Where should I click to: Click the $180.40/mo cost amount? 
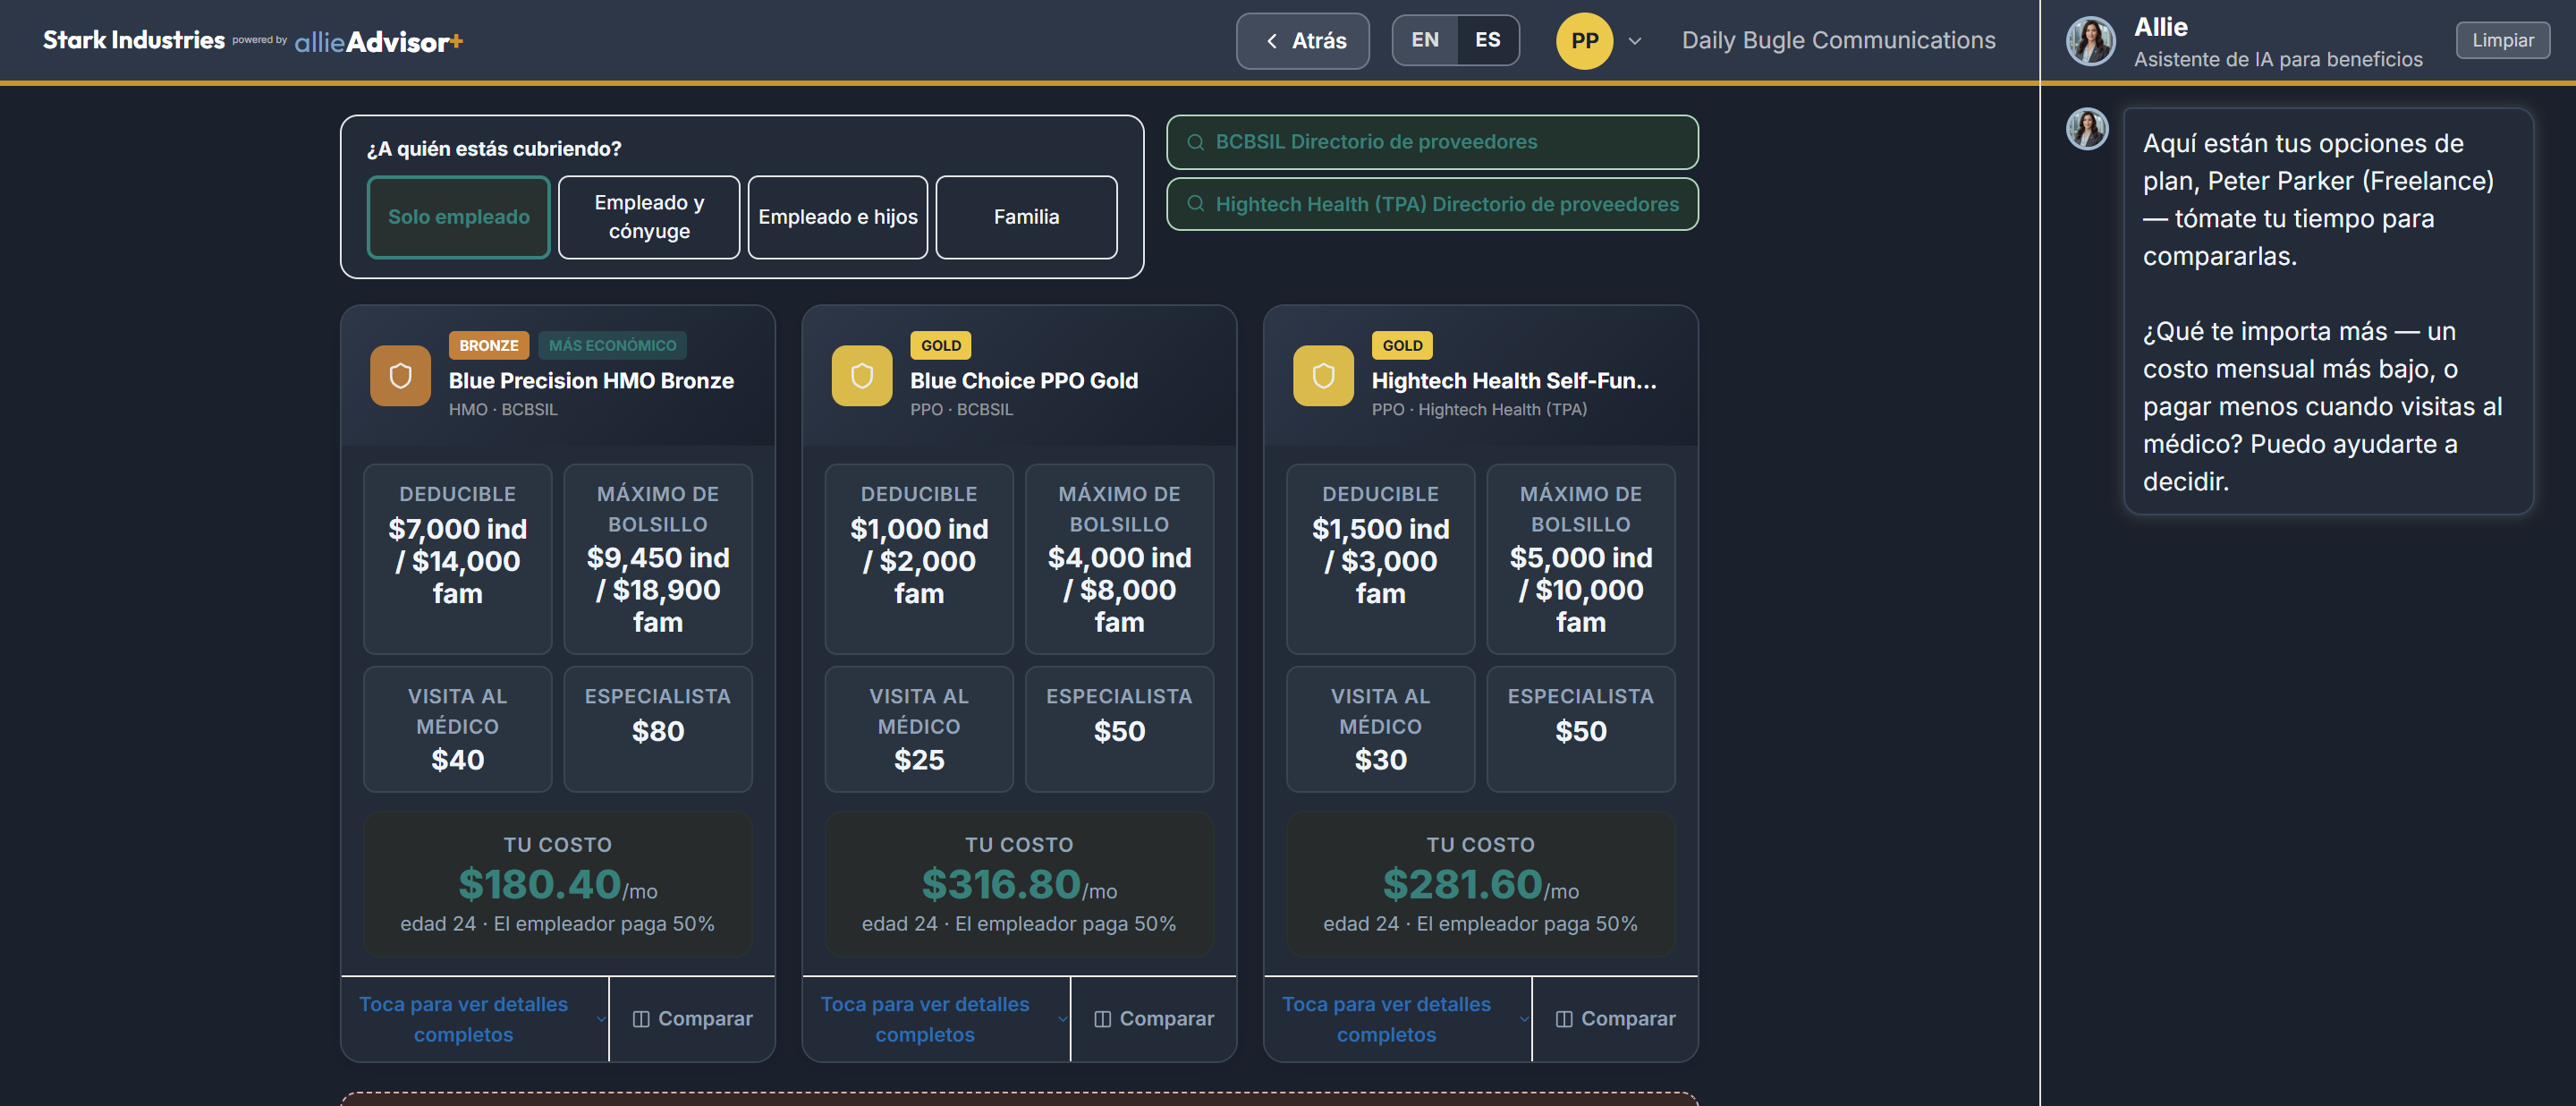coord(558,884)
